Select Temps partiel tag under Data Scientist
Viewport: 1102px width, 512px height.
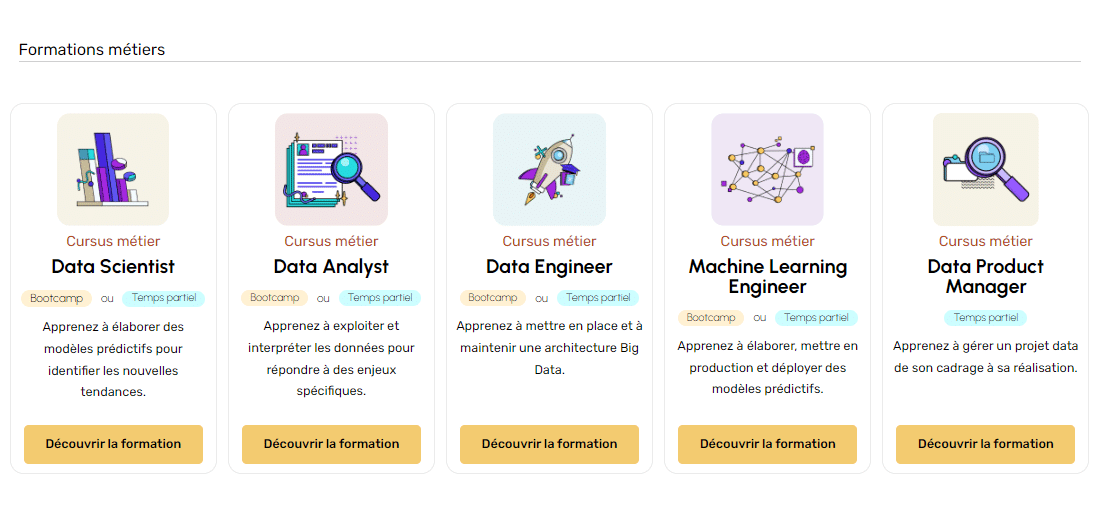(164, 298)
